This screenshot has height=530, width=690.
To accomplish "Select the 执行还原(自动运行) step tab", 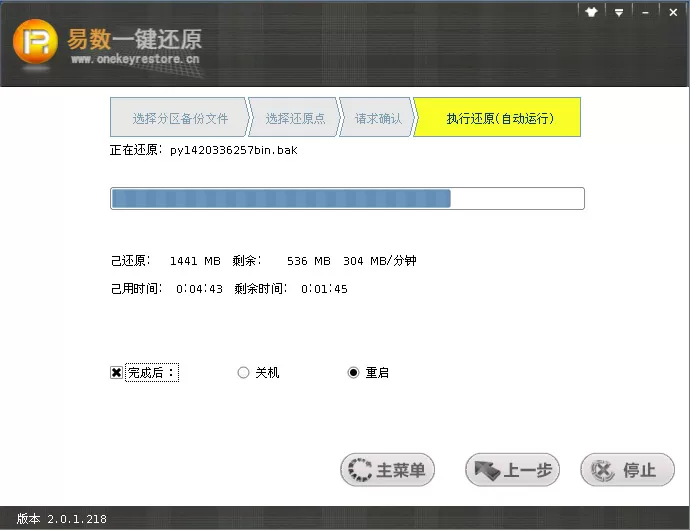I will [499, 118].
